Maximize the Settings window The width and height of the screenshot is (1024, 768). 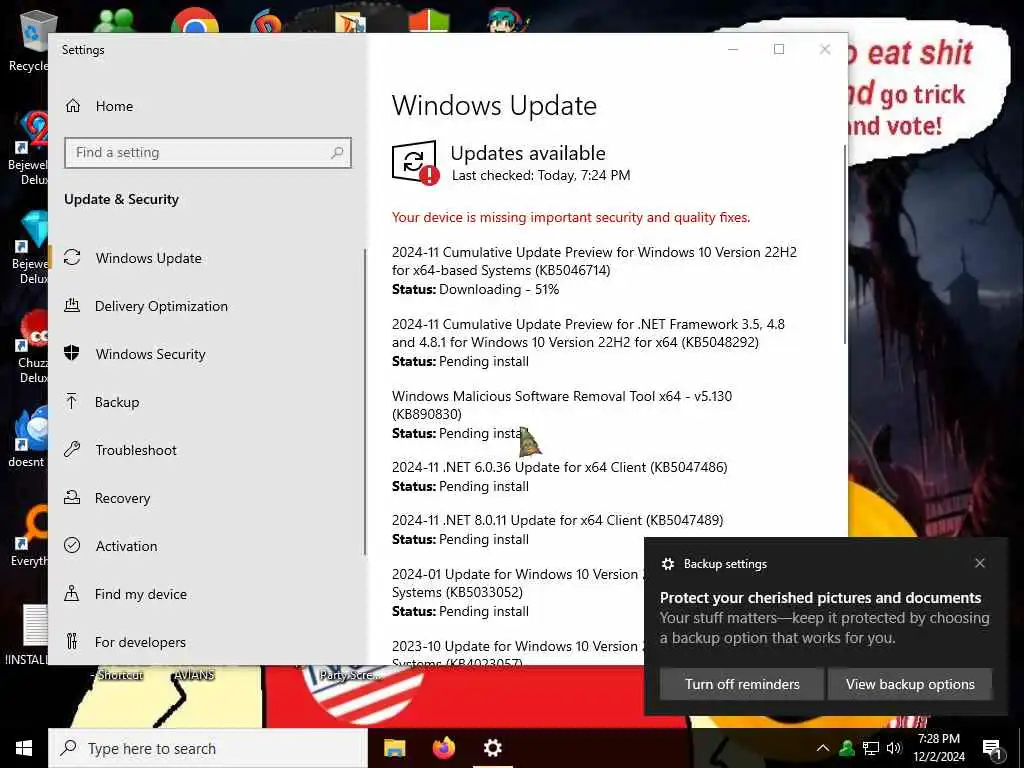[x=778, y=50]
